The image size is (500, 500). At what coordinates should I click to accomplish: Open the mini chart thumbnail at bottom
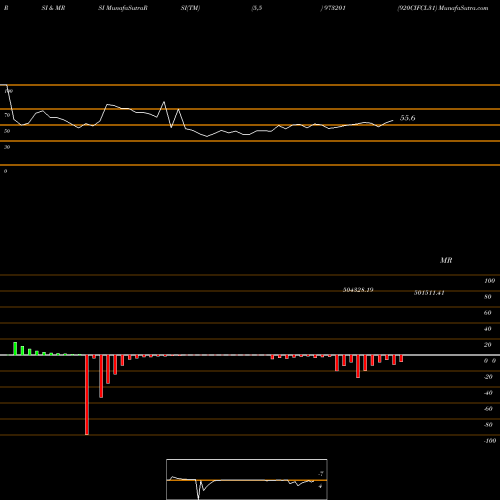[247, 479]
